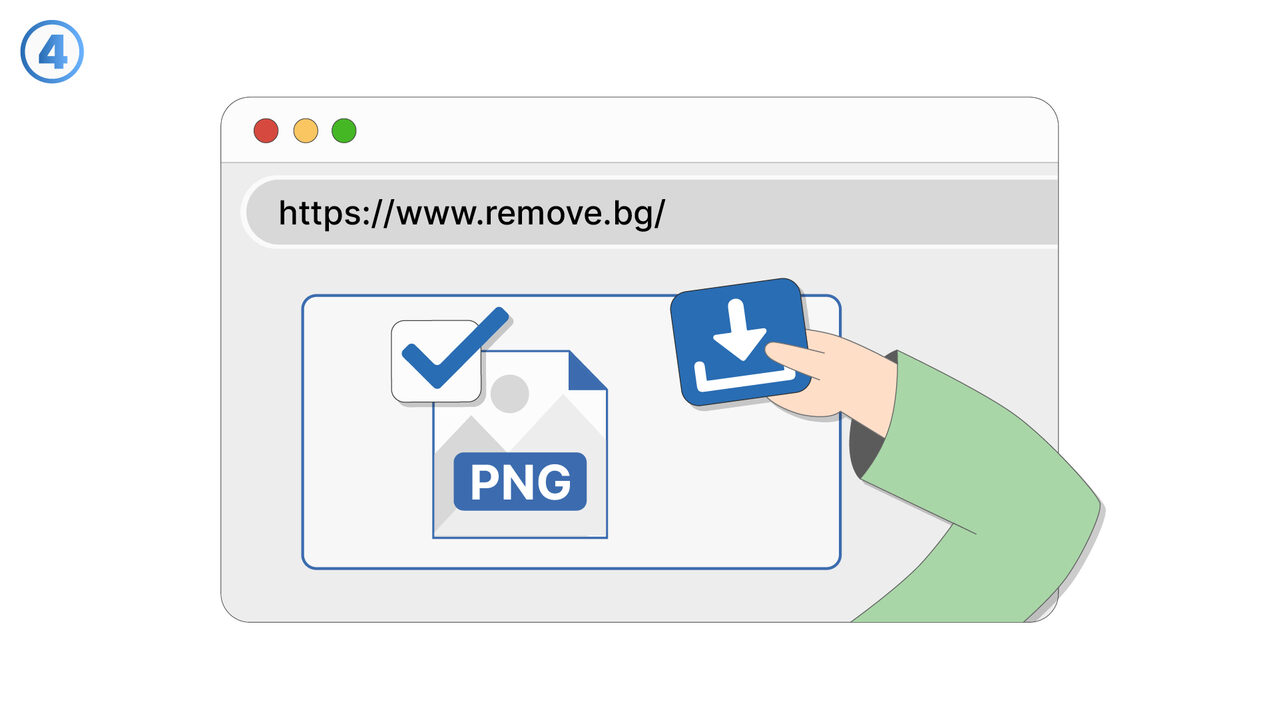Viewport: 1279px width, 720px height.
Task: Click the blue download icon
Action: pyautogui.click(x=738, y=341)
